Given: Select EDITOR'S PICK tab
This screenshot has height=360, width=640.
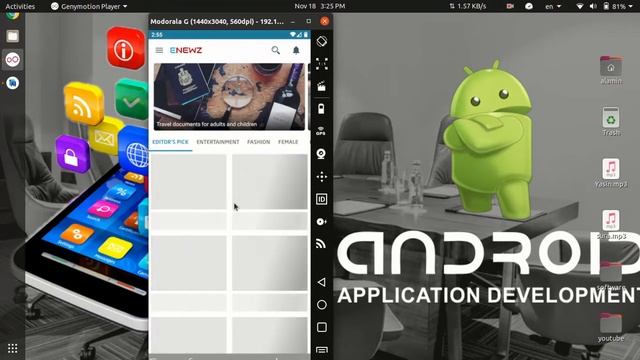Looking at the screenshot, I should click(x=170, y=142).
